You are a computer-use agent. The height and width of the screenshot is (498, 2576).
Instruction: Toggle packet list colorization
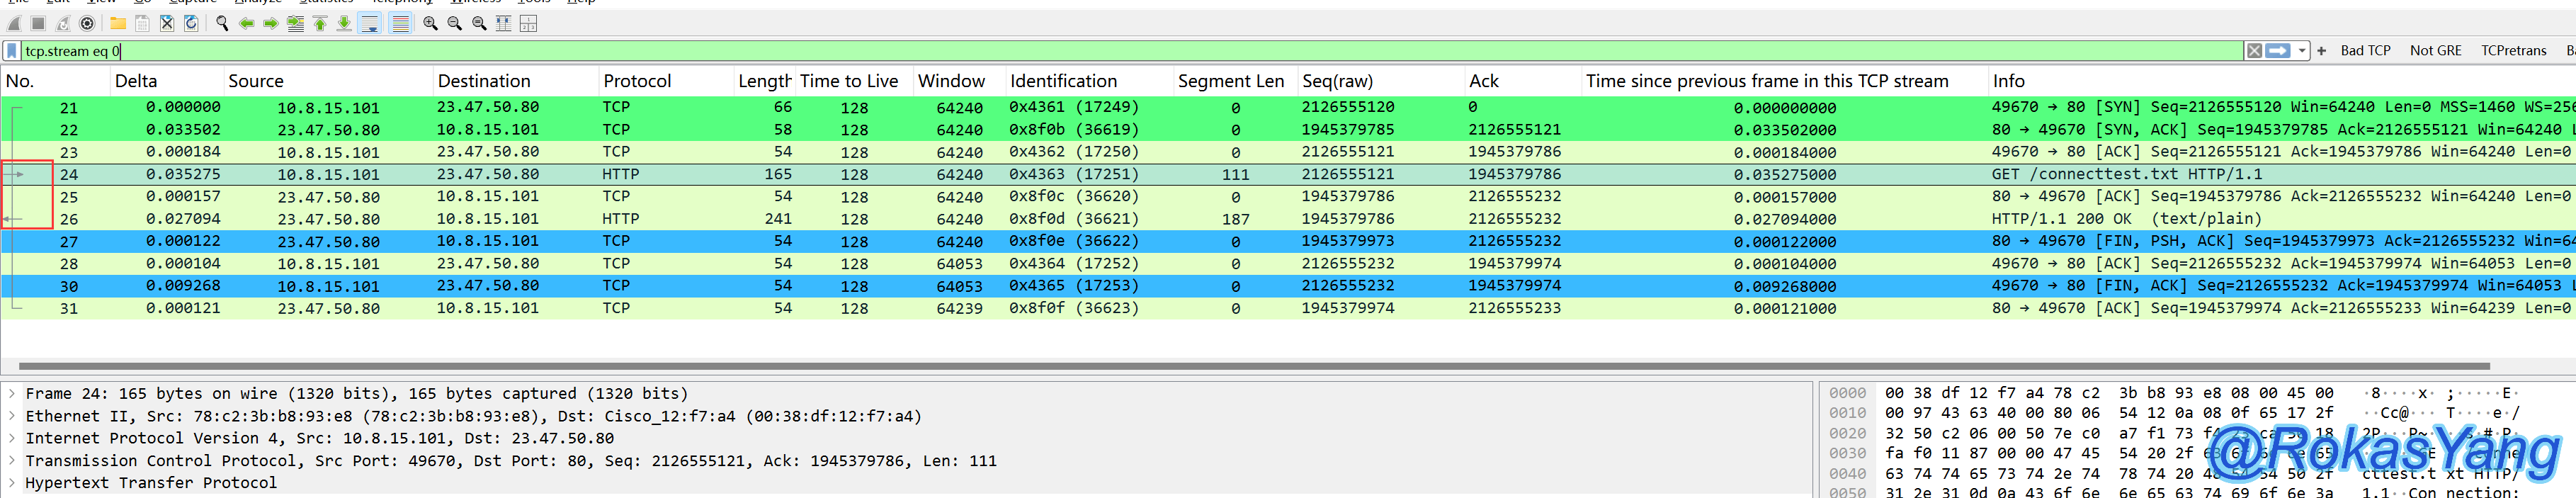pos(400,23)
